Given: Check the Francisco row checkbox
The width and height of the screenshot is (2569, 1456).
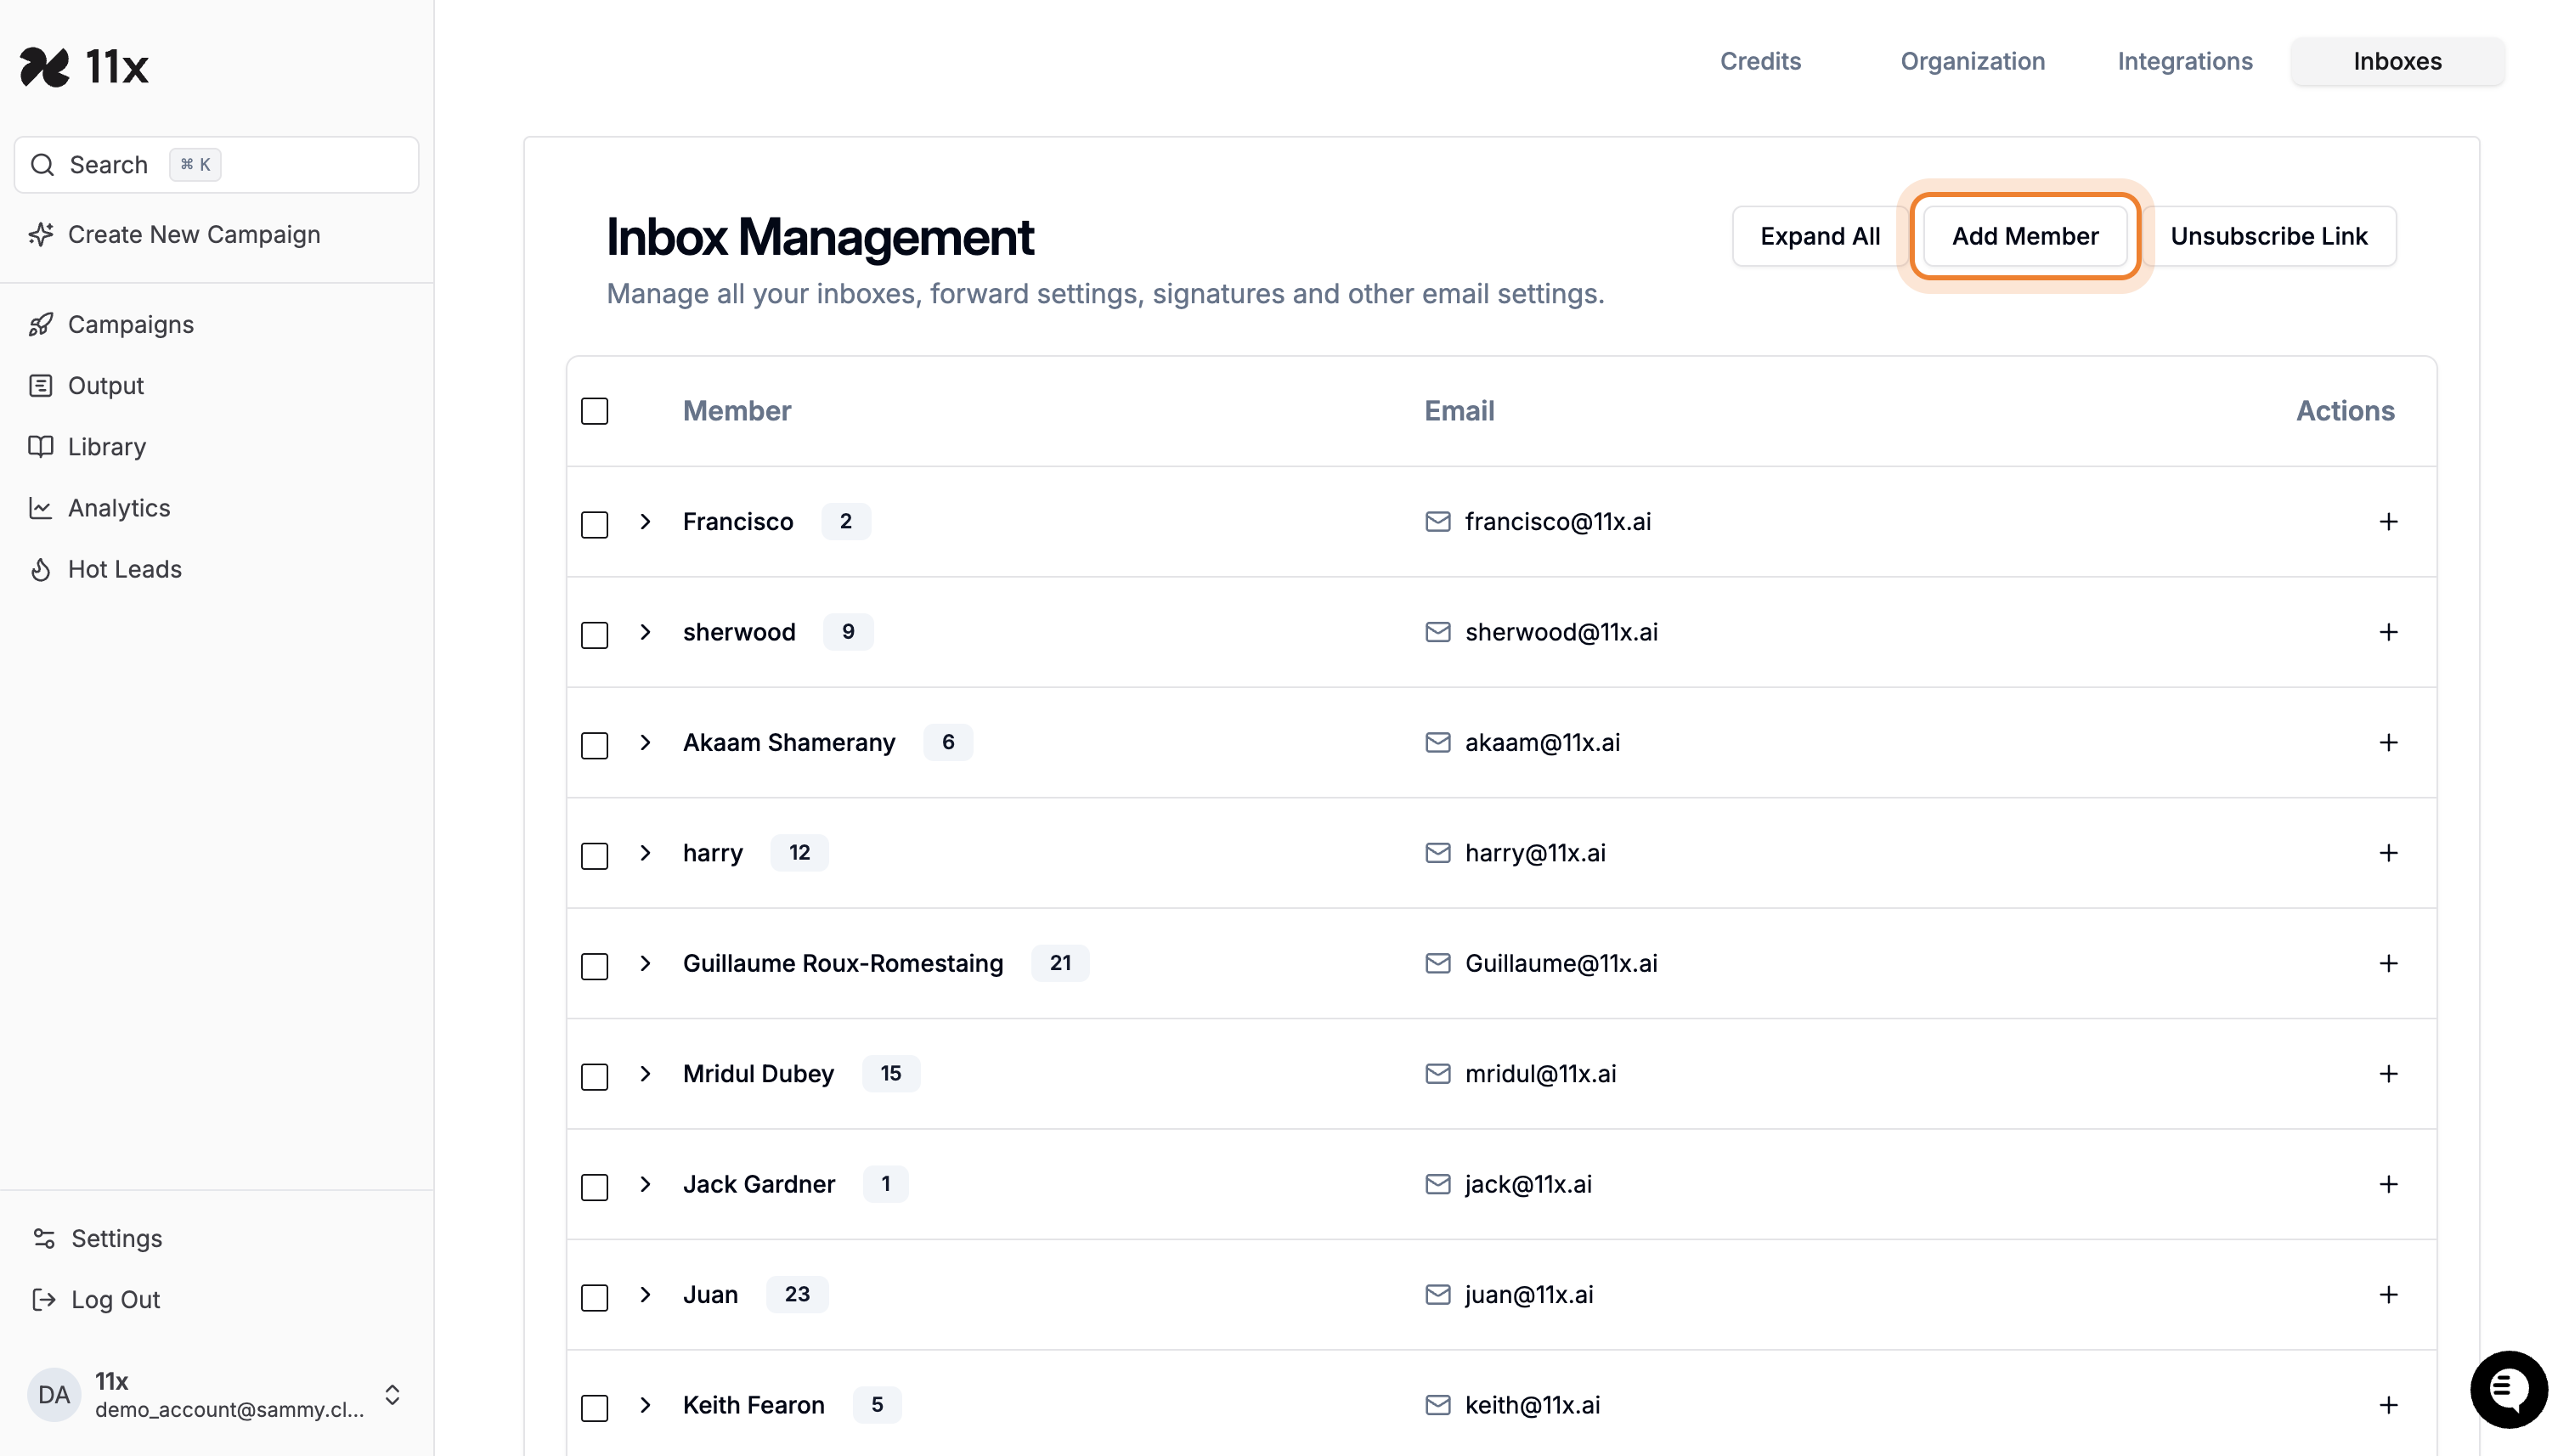Looking at the screenshot, I should (x=594, y=525).
